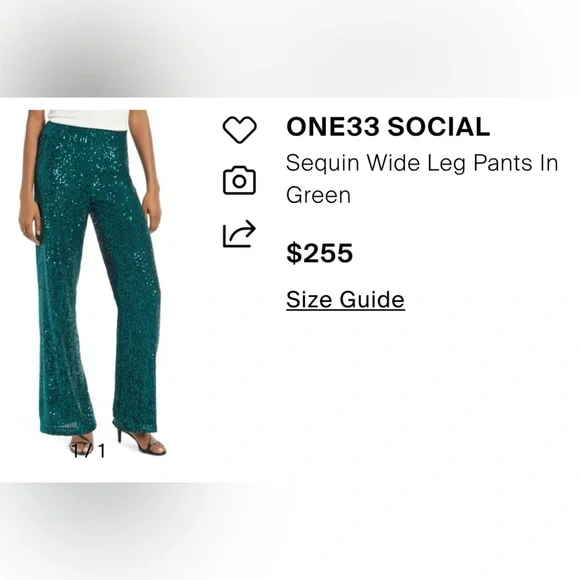Screen dimensions: 580x580
Task: Click the $255 price label
Action: (320, 253)
